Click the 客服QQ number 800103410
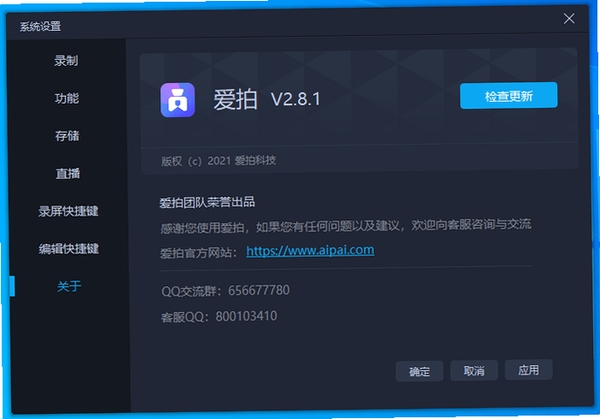The width and height of the screenshot is (600, 419). point(246,316)
